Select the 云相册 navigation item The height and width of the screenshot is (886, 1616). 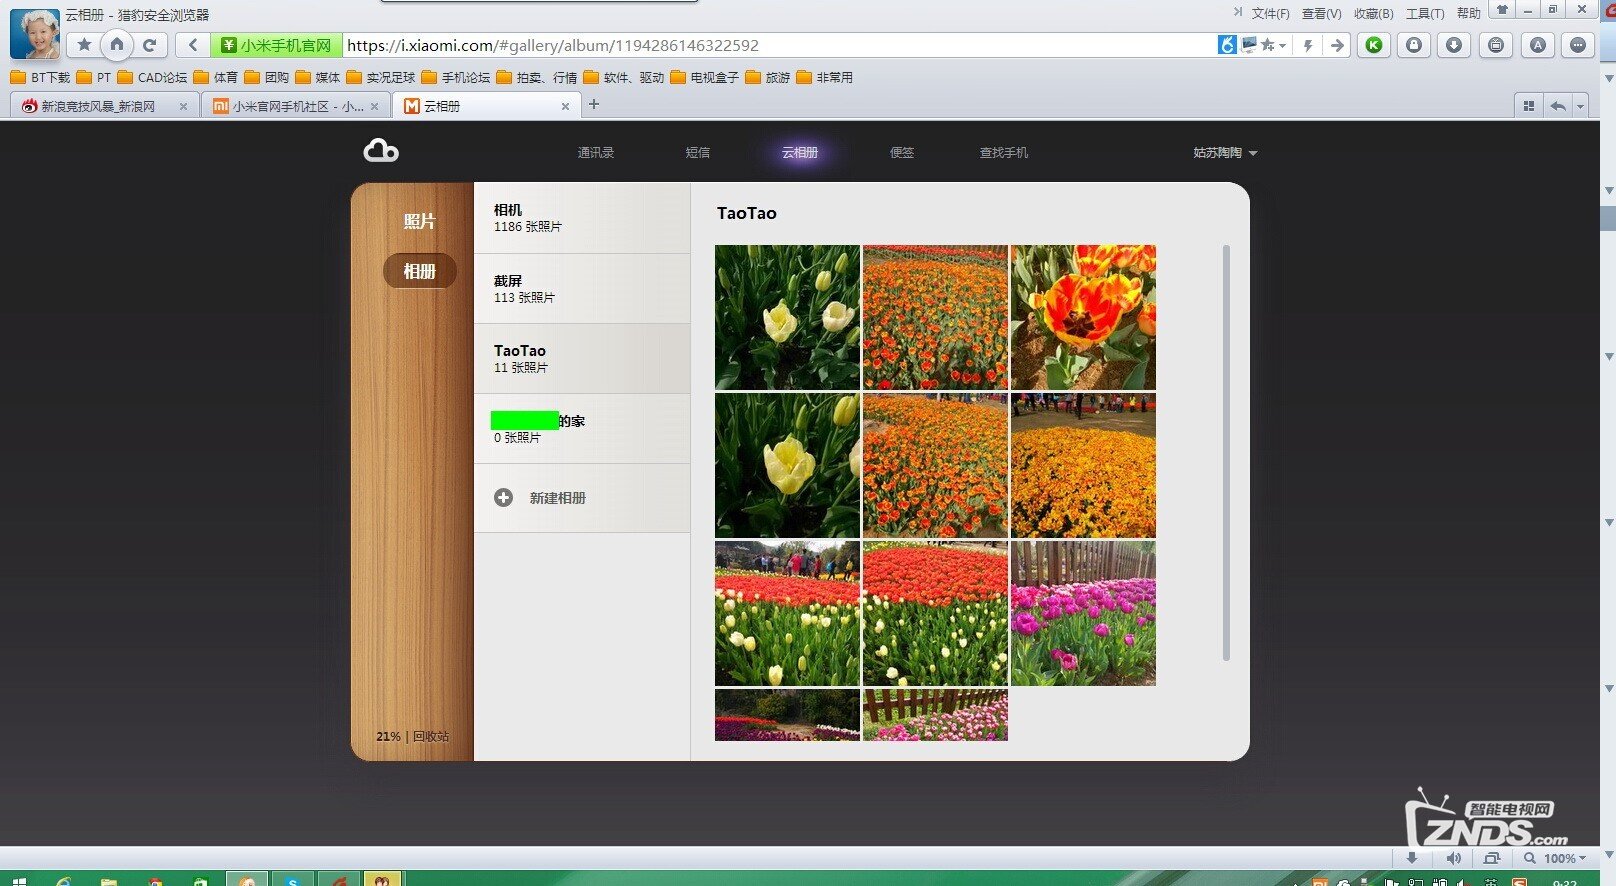point(800,153)
